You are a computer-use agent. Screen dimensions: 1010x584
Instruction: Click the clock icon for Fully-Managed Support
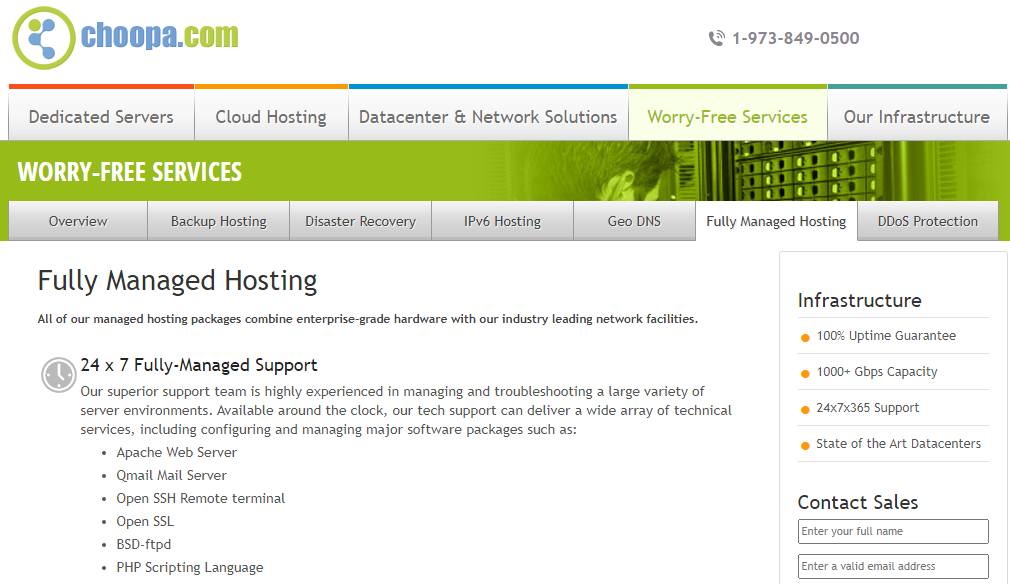59,375
